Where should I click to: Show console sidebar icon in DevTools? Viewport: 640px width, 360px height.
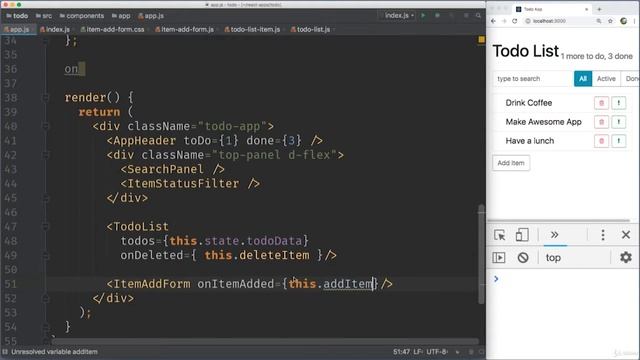pos(499,258)
